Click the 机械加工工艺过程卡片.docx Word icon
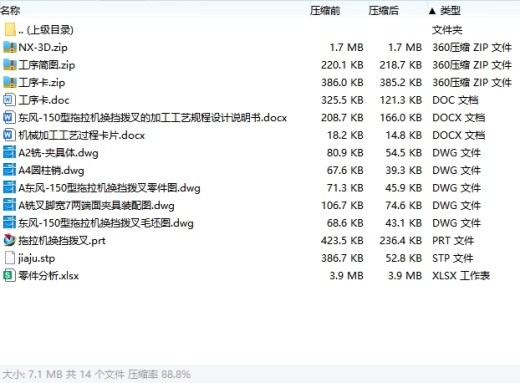This screenshot has height=383, width=520. pos(9,135)
